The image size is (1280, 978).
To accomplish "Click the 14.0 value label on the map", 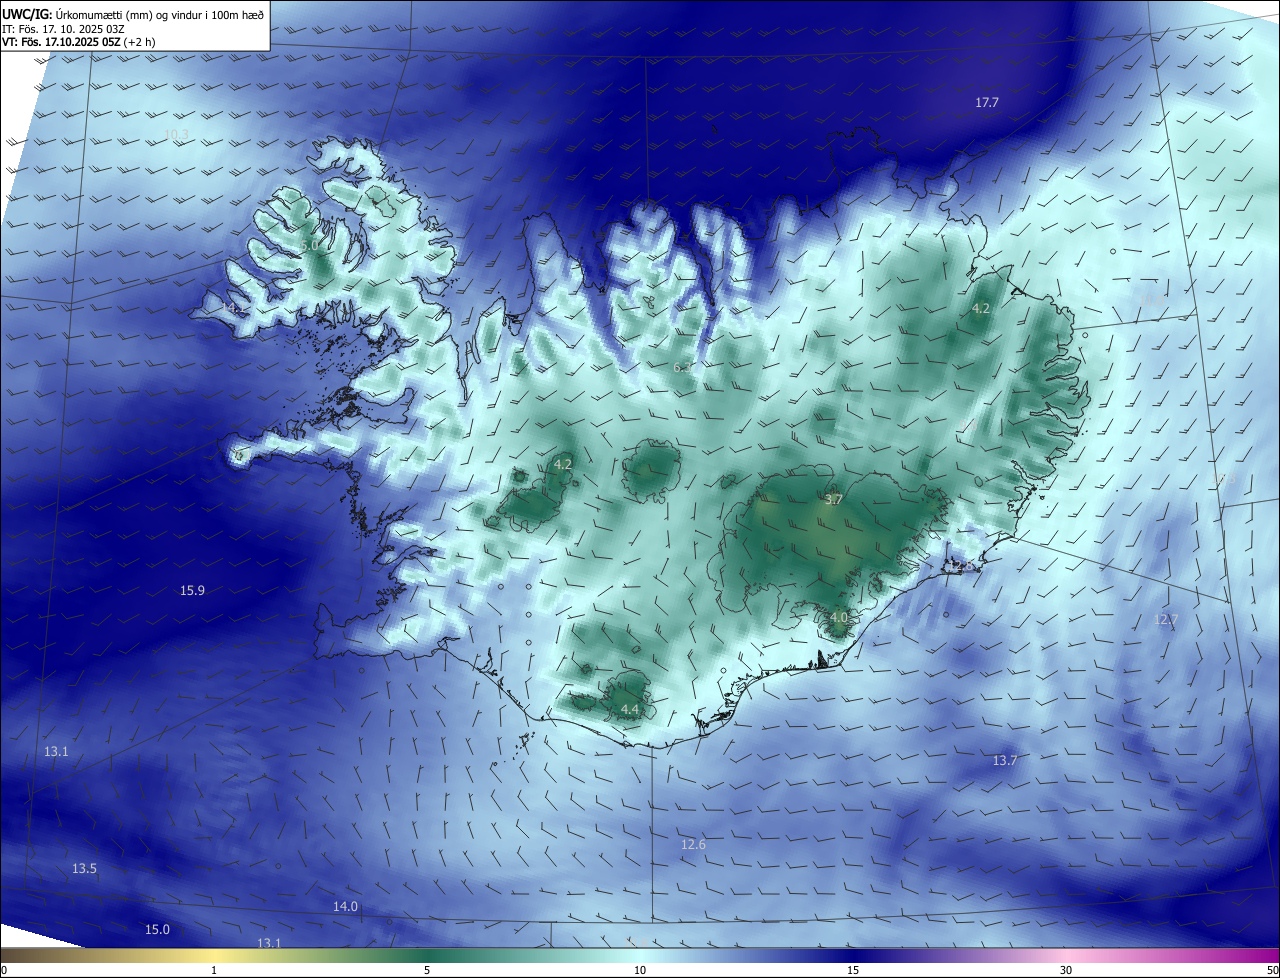I will [345, 907].
